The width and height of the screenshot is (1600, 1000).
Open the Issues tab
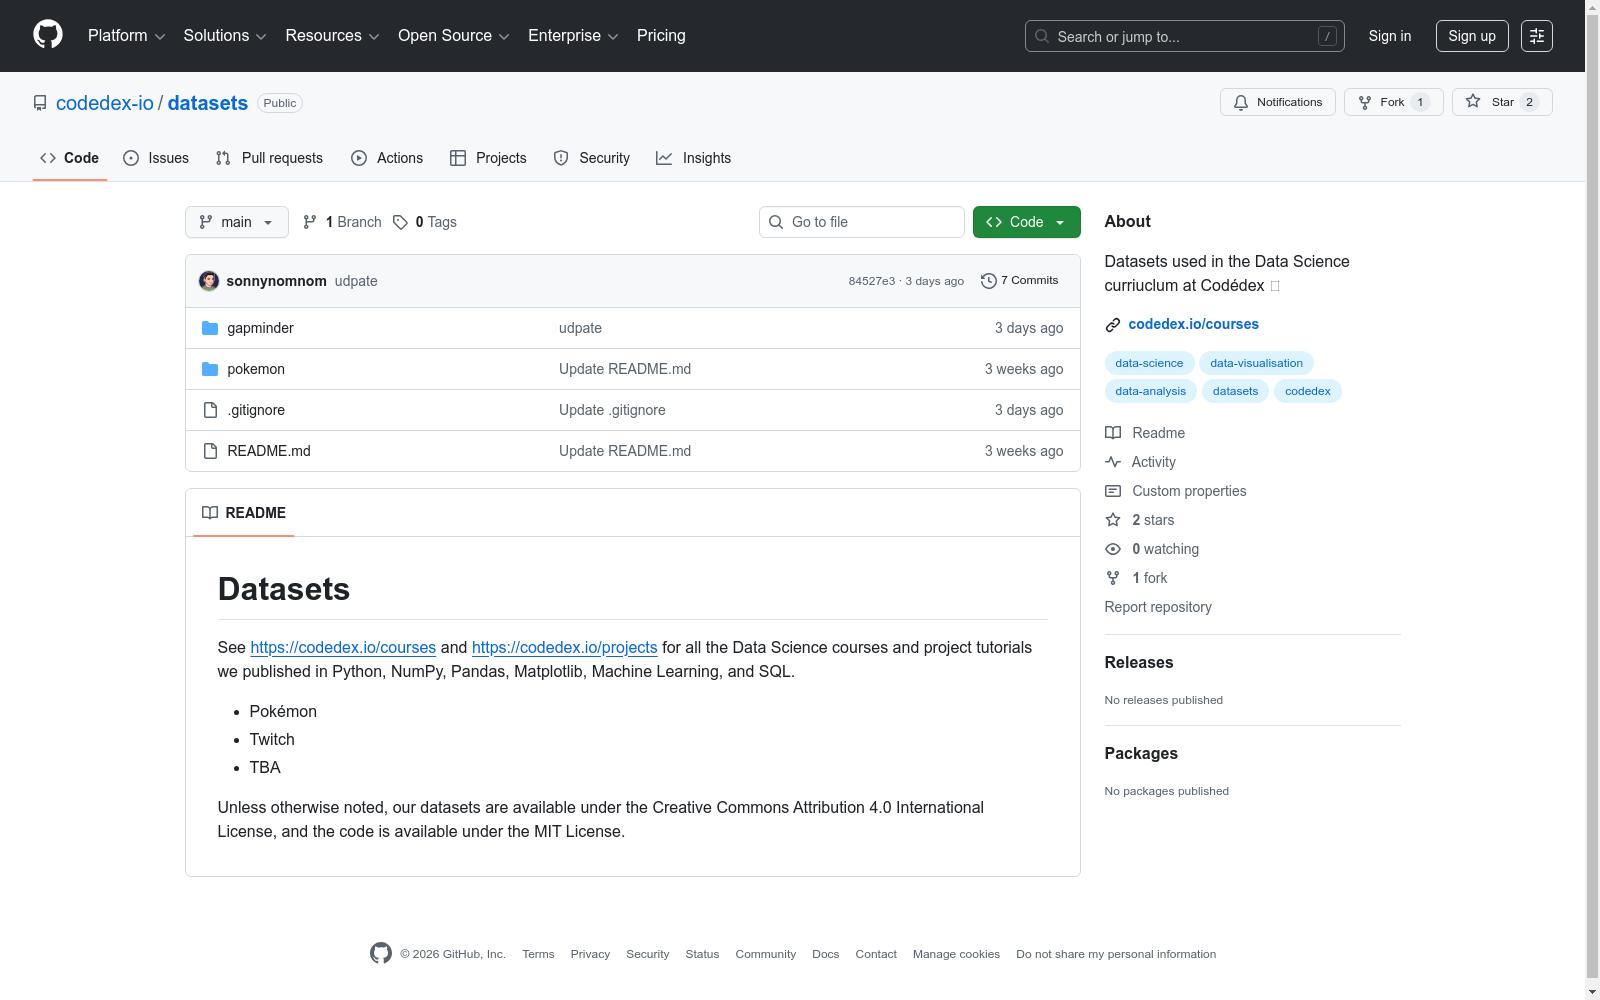point(156,158)
